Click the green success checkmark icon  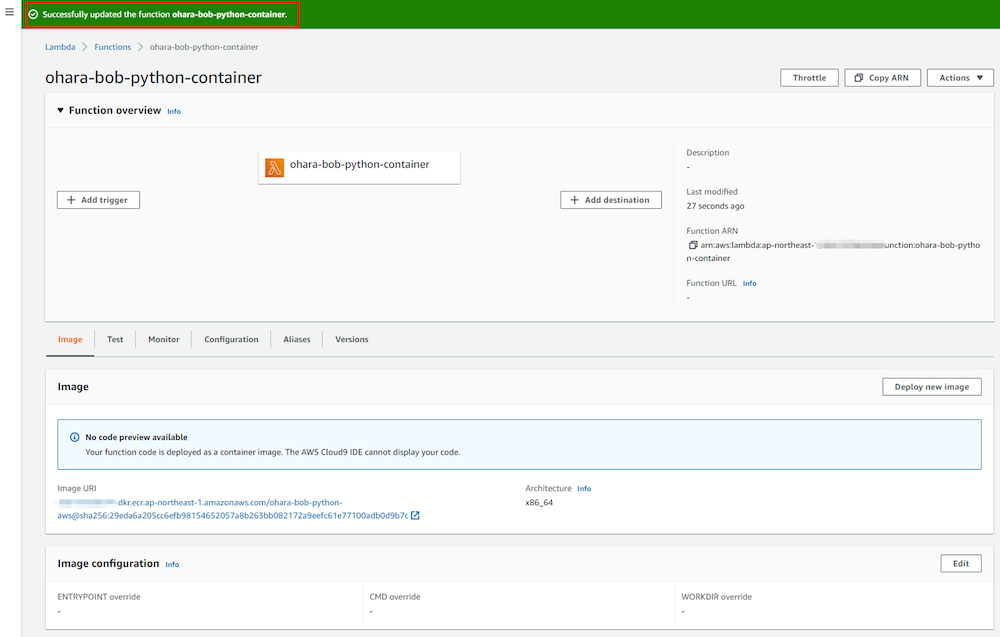33,14
